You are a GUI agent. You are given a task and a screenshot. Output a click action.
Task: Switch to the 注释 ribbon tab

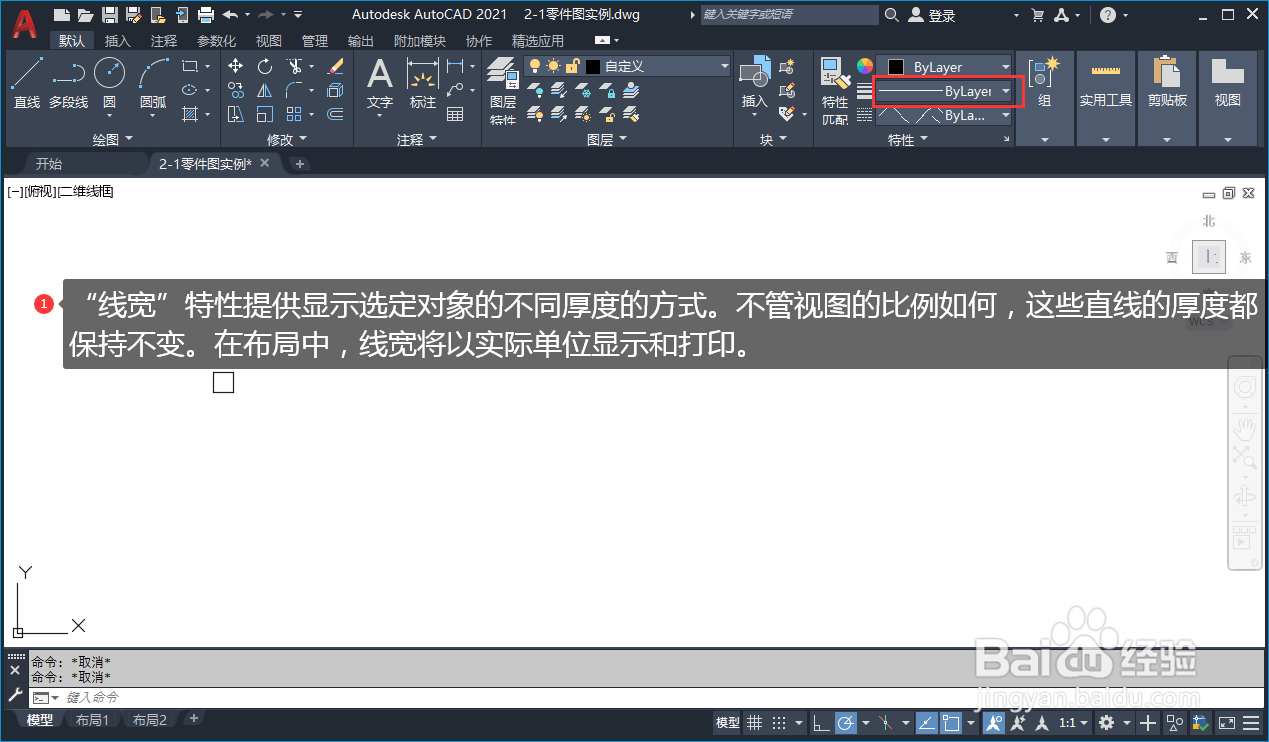point(164,41)
